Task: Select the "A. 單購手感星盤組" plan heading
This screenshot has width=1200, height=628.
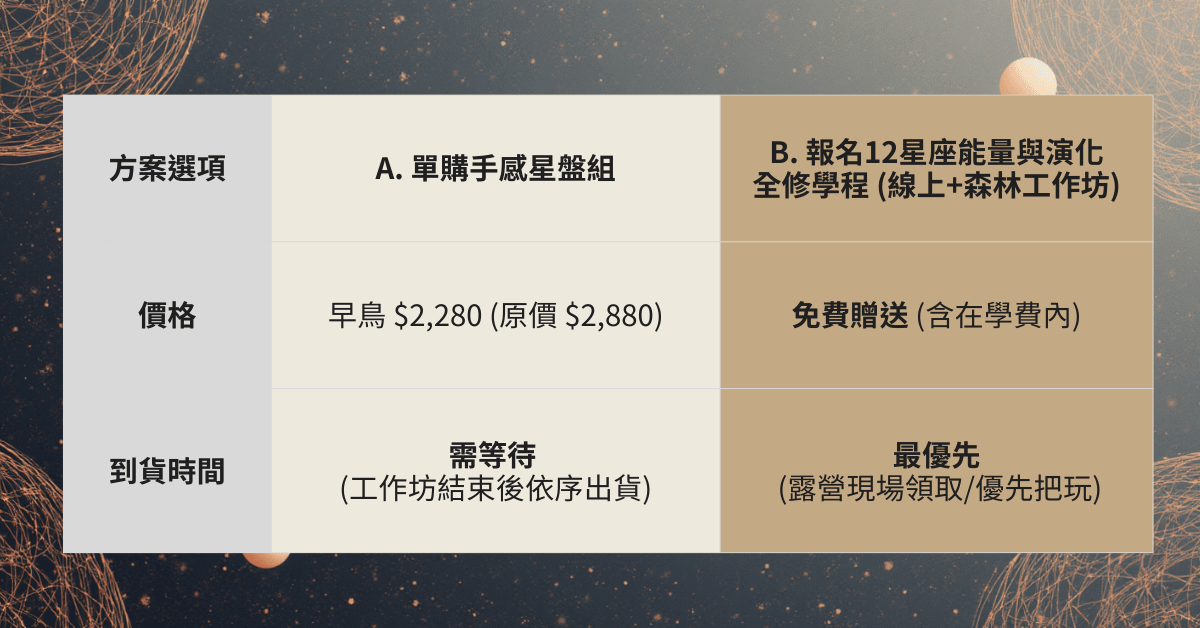Action: pos(495,169)
